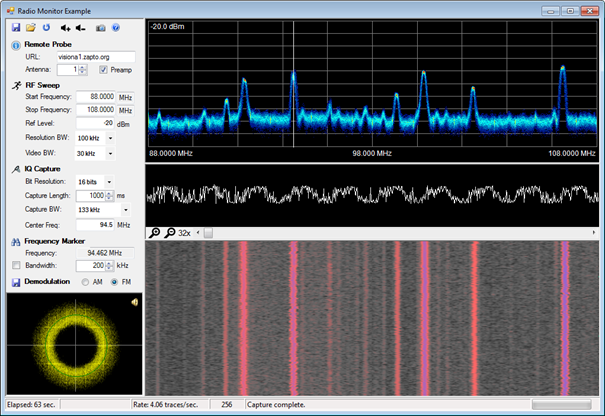
Task: Open the Resolution BW dropdown
Action: pyautogui.click(x=110, y=138)
